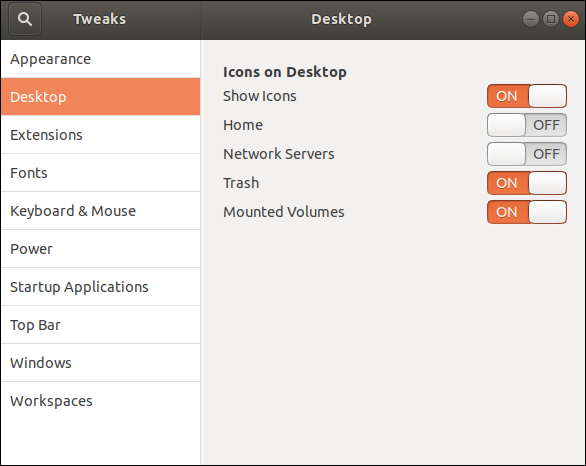The height and width of the screenshot is (466, 586).
Task: Click the 'Trash' label text
Action: [241, 183]
